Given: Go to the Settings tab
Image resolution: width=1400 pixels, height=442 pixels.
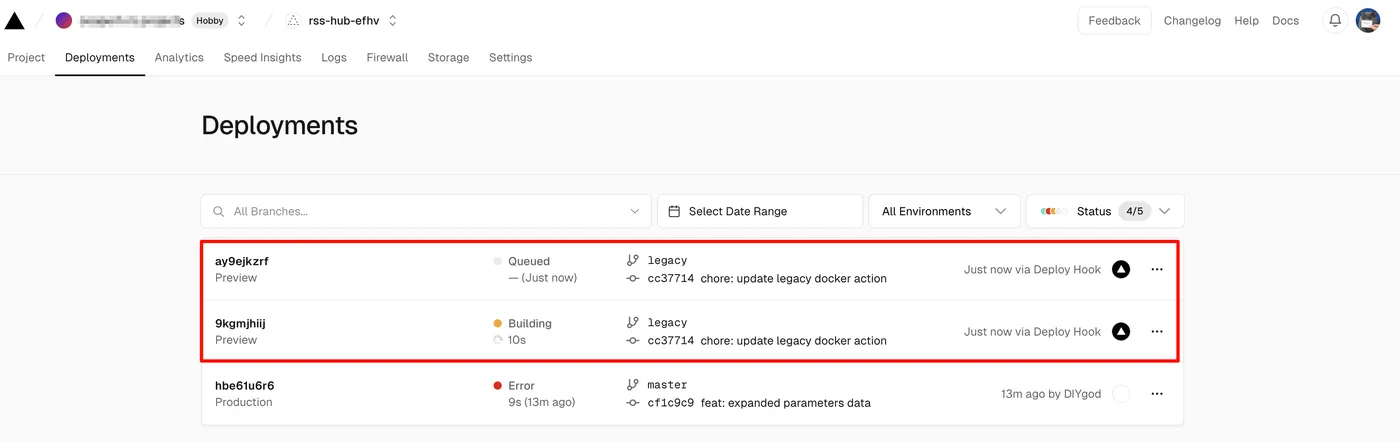Looking at the screenshot, I should pyautogui.click(x=510, y=57).
